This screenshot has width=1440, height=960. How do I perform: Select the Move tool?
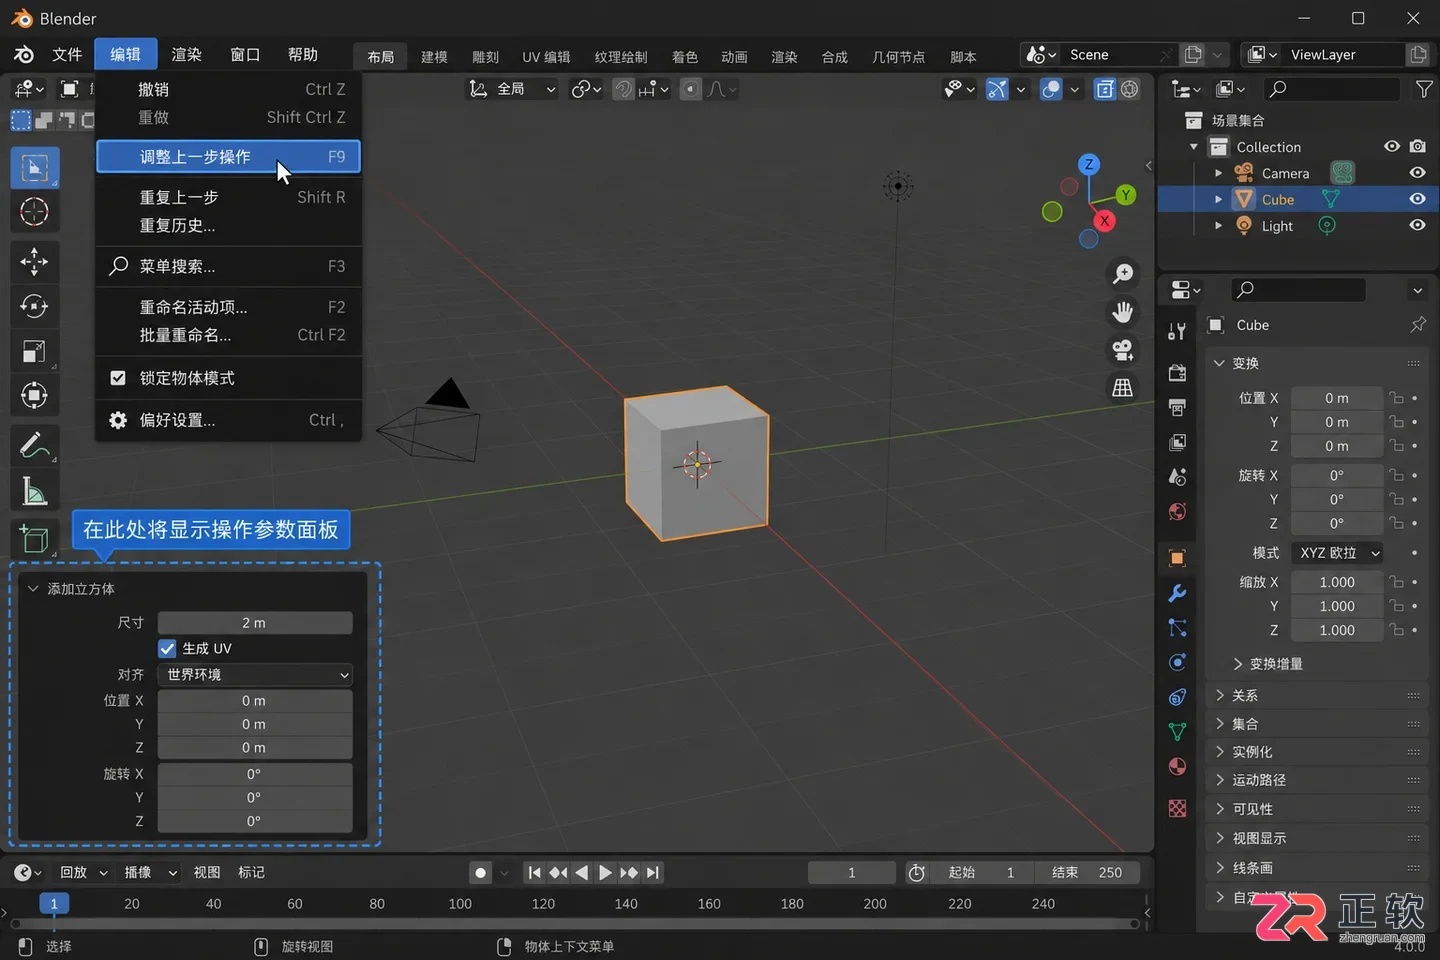point(34,262)
